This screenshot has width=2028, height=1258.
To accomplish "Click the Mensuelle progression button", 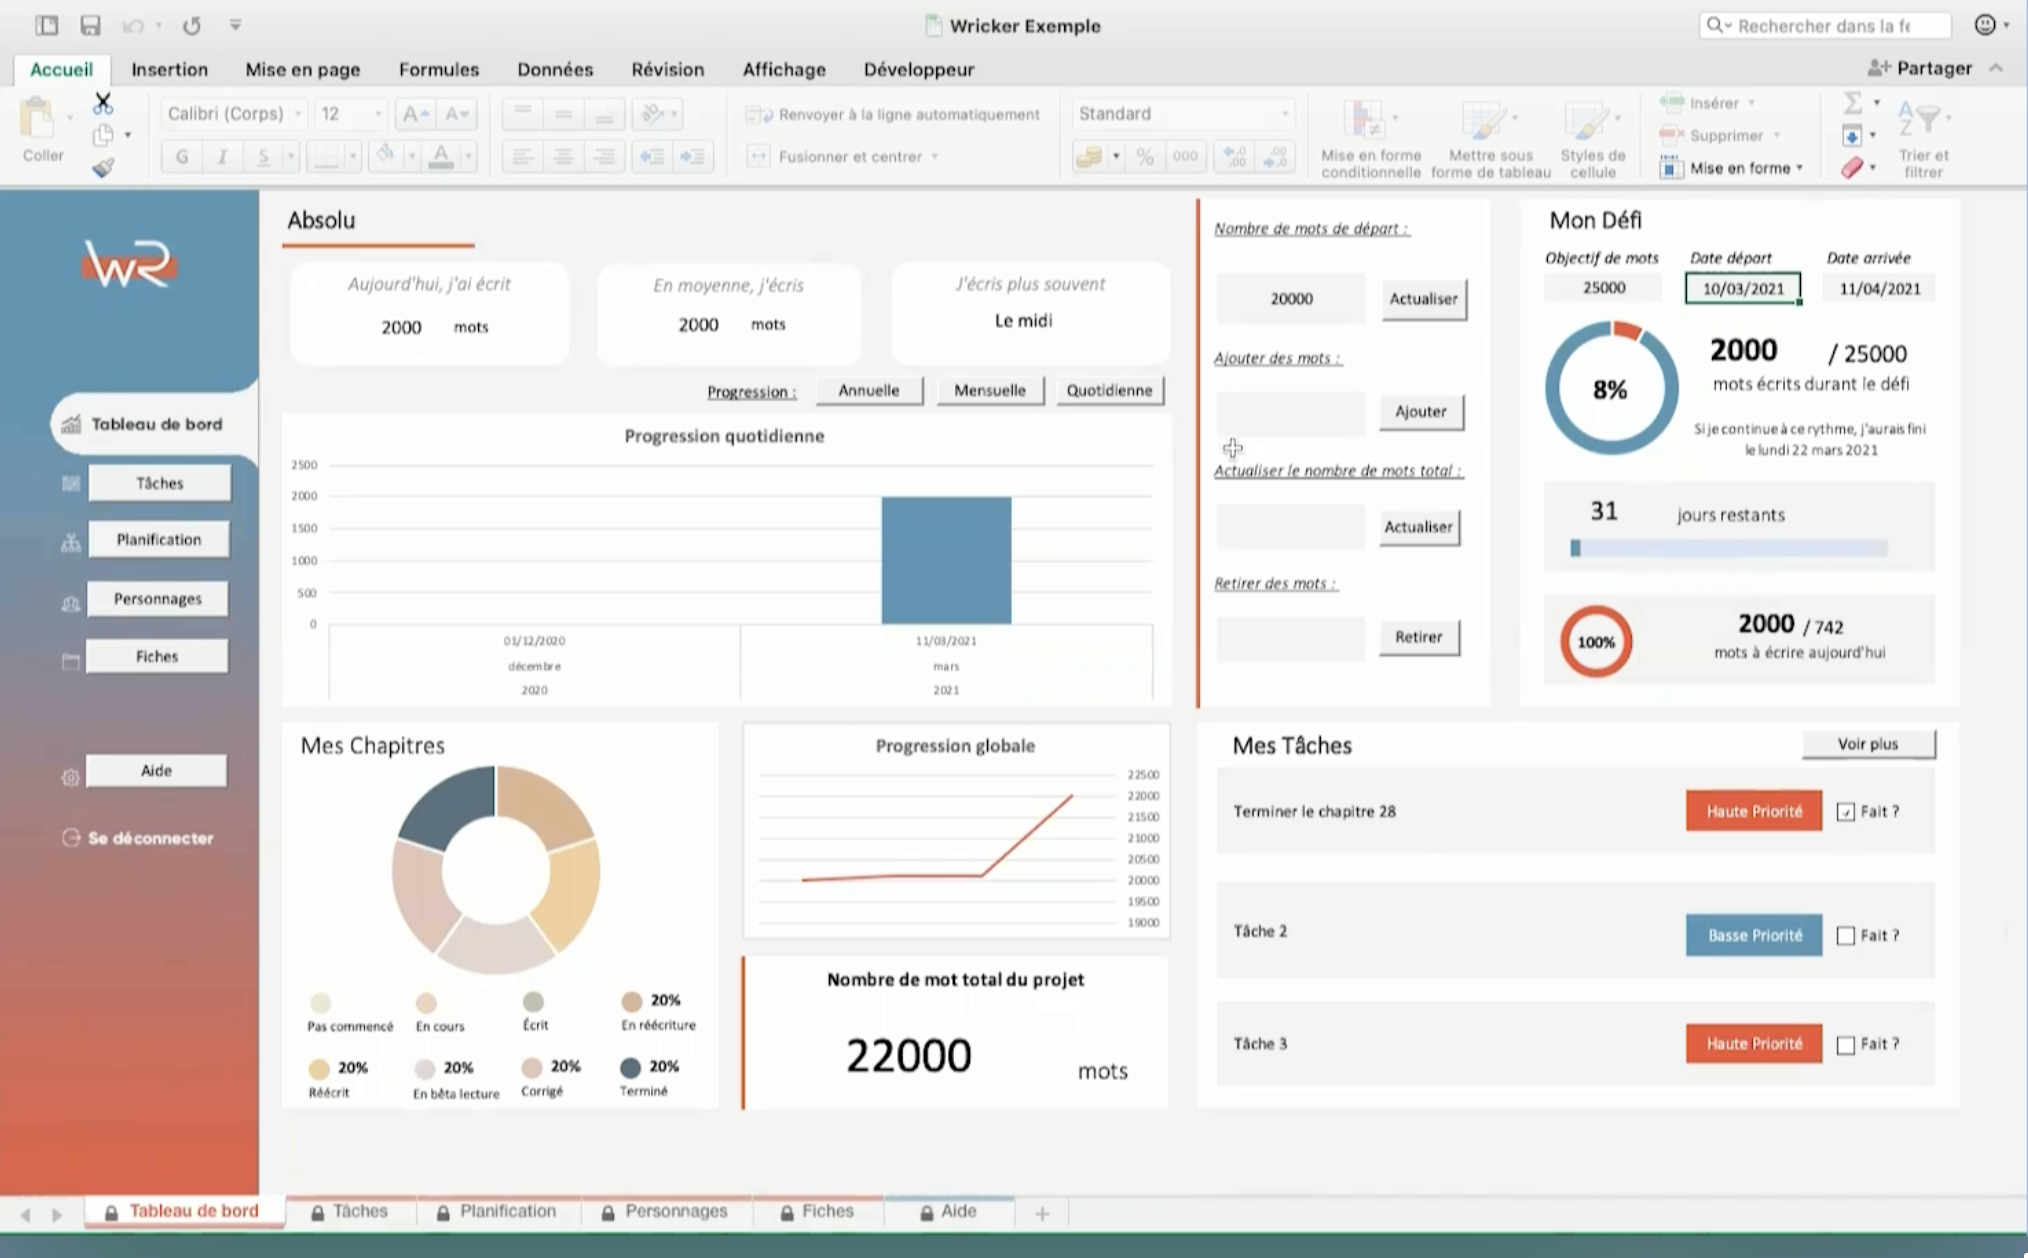I will pos(989,390).
